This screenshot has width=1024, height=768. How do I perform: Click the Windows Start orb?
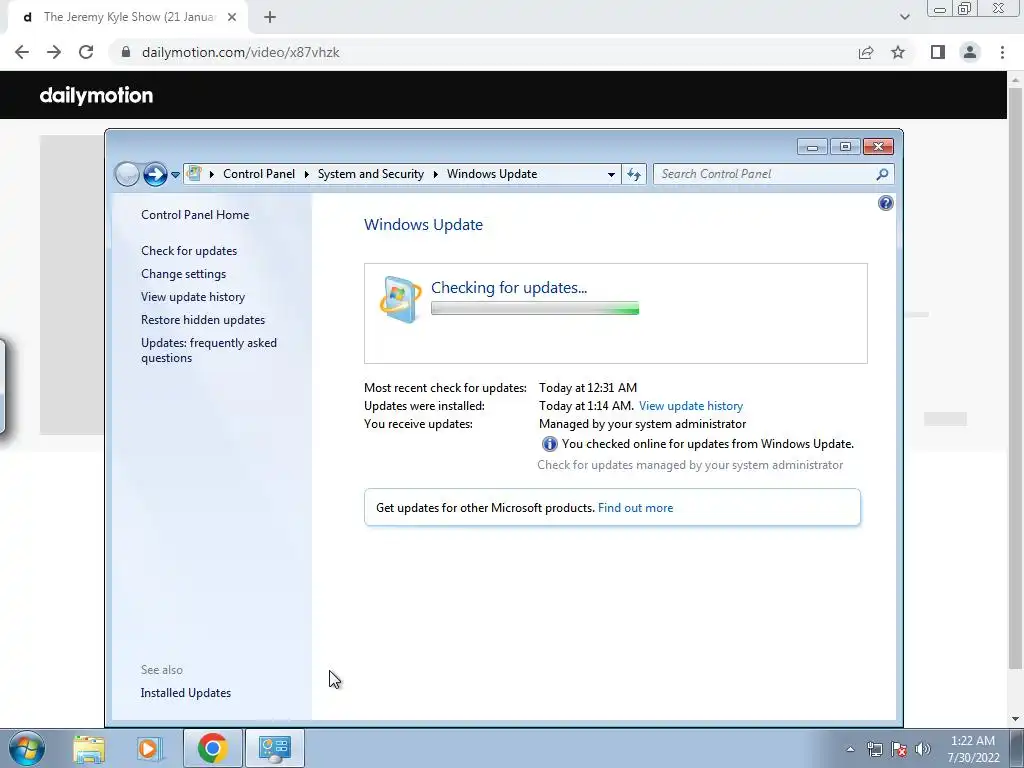pos(27,748)
